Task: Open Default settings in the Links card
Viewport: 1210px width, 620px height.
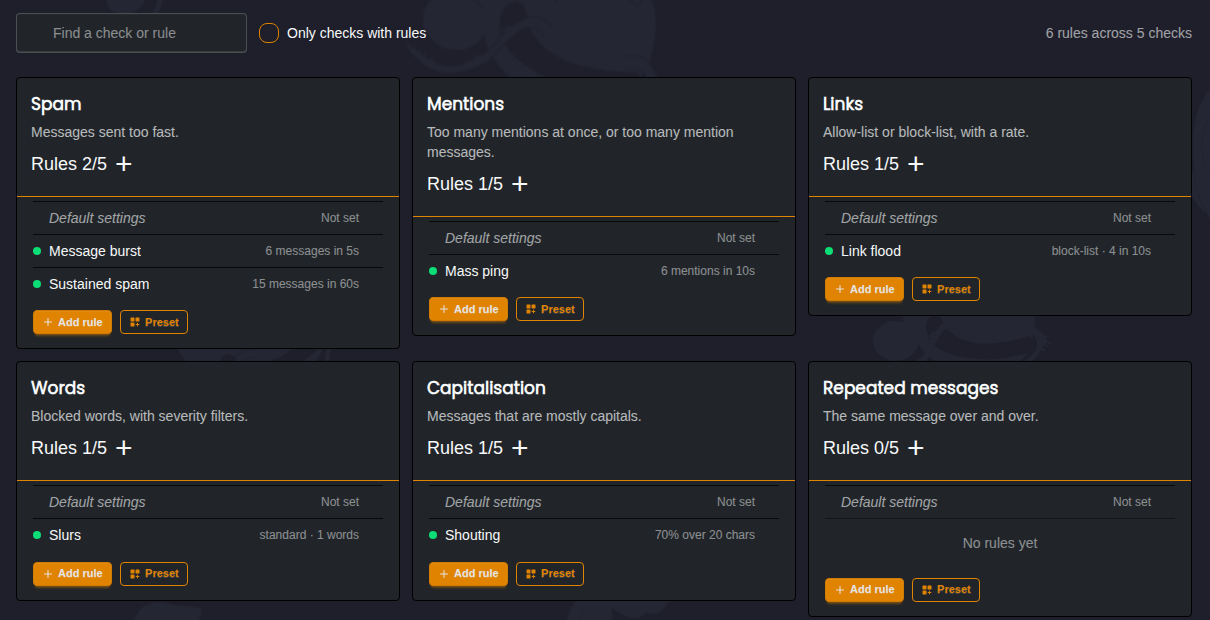Action: (1000, 218)
